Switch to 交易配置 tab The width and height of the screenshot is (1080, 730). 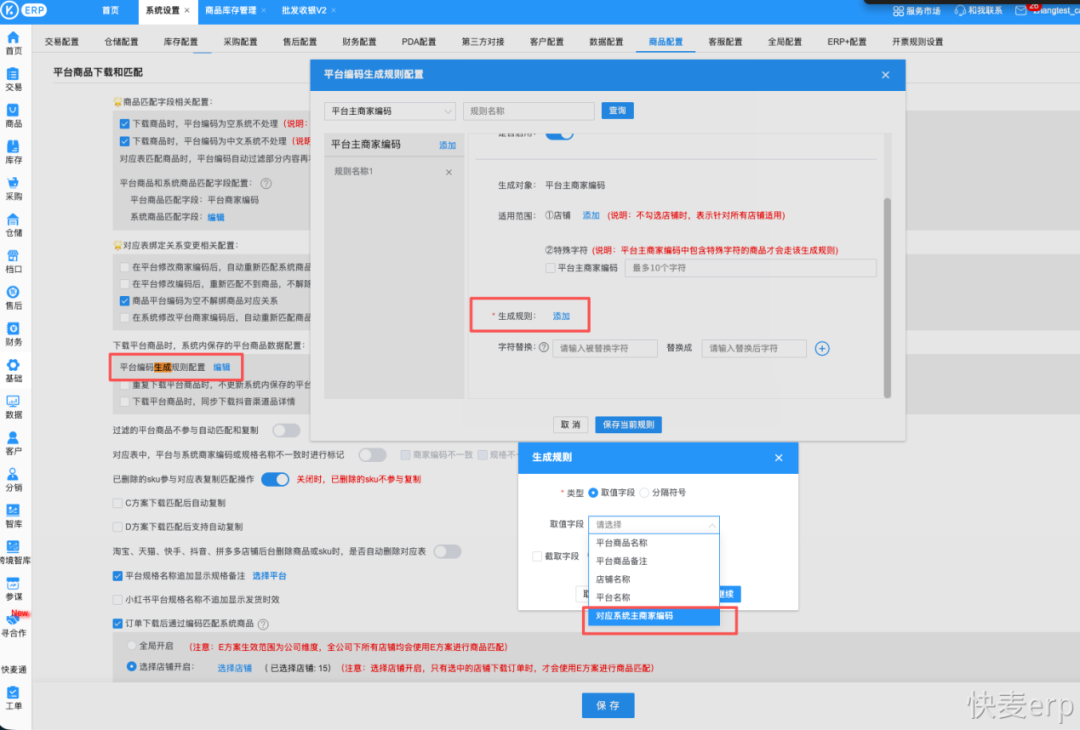click(62, 42)
